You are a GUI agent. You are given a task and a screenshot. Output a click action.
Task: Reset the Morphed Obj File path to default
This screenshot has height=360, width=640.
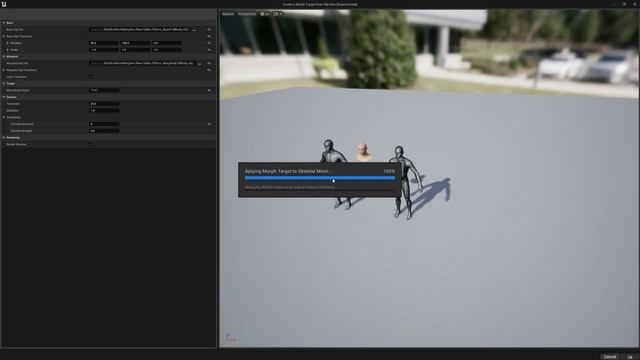coord(209,63)
